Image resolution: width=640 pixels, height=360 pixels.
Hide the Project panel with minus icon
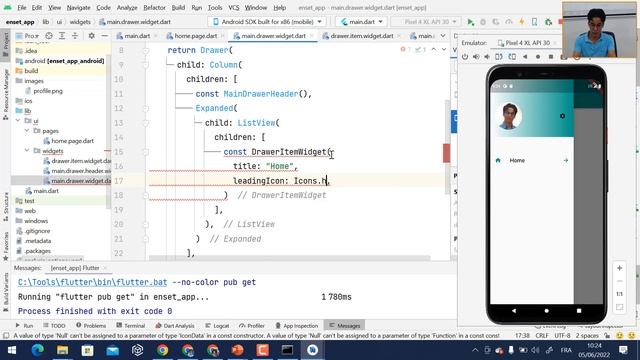[104, 36]
